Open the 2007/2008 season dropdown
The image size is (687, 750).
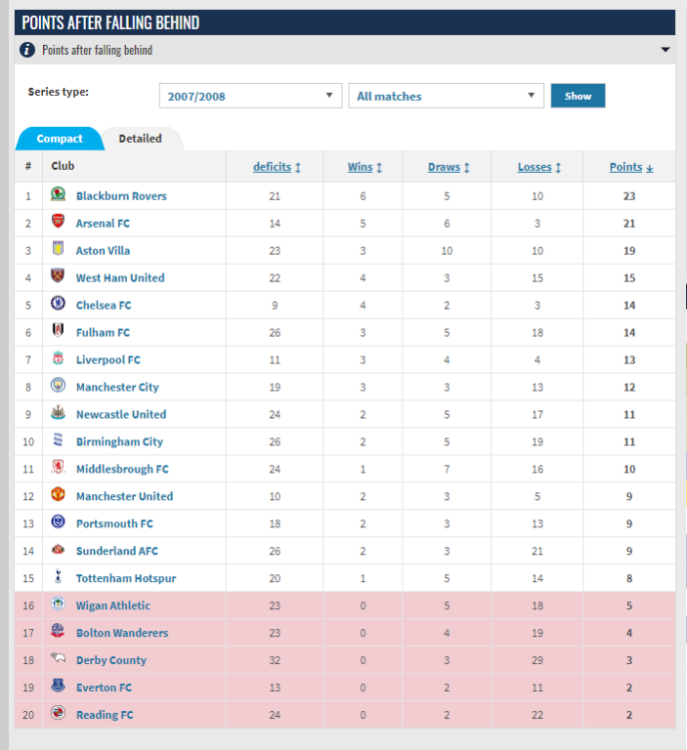coord(250,96)
